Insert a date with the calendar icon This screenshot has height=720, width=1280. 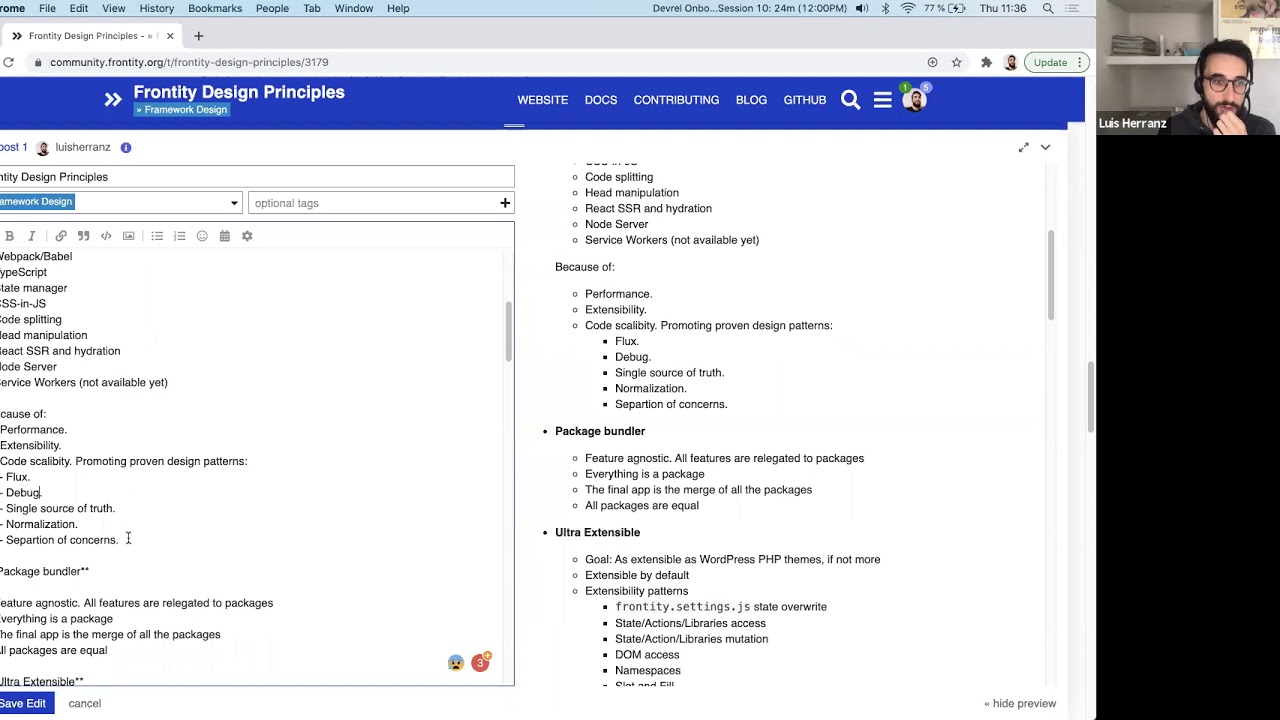(224, 236)
